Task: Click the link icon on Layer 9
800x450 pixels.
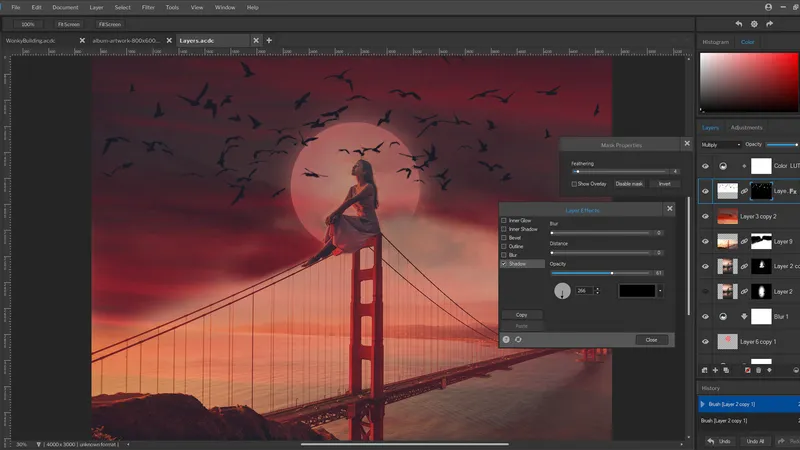Action: pyautogui.click(x=744, y=241)
